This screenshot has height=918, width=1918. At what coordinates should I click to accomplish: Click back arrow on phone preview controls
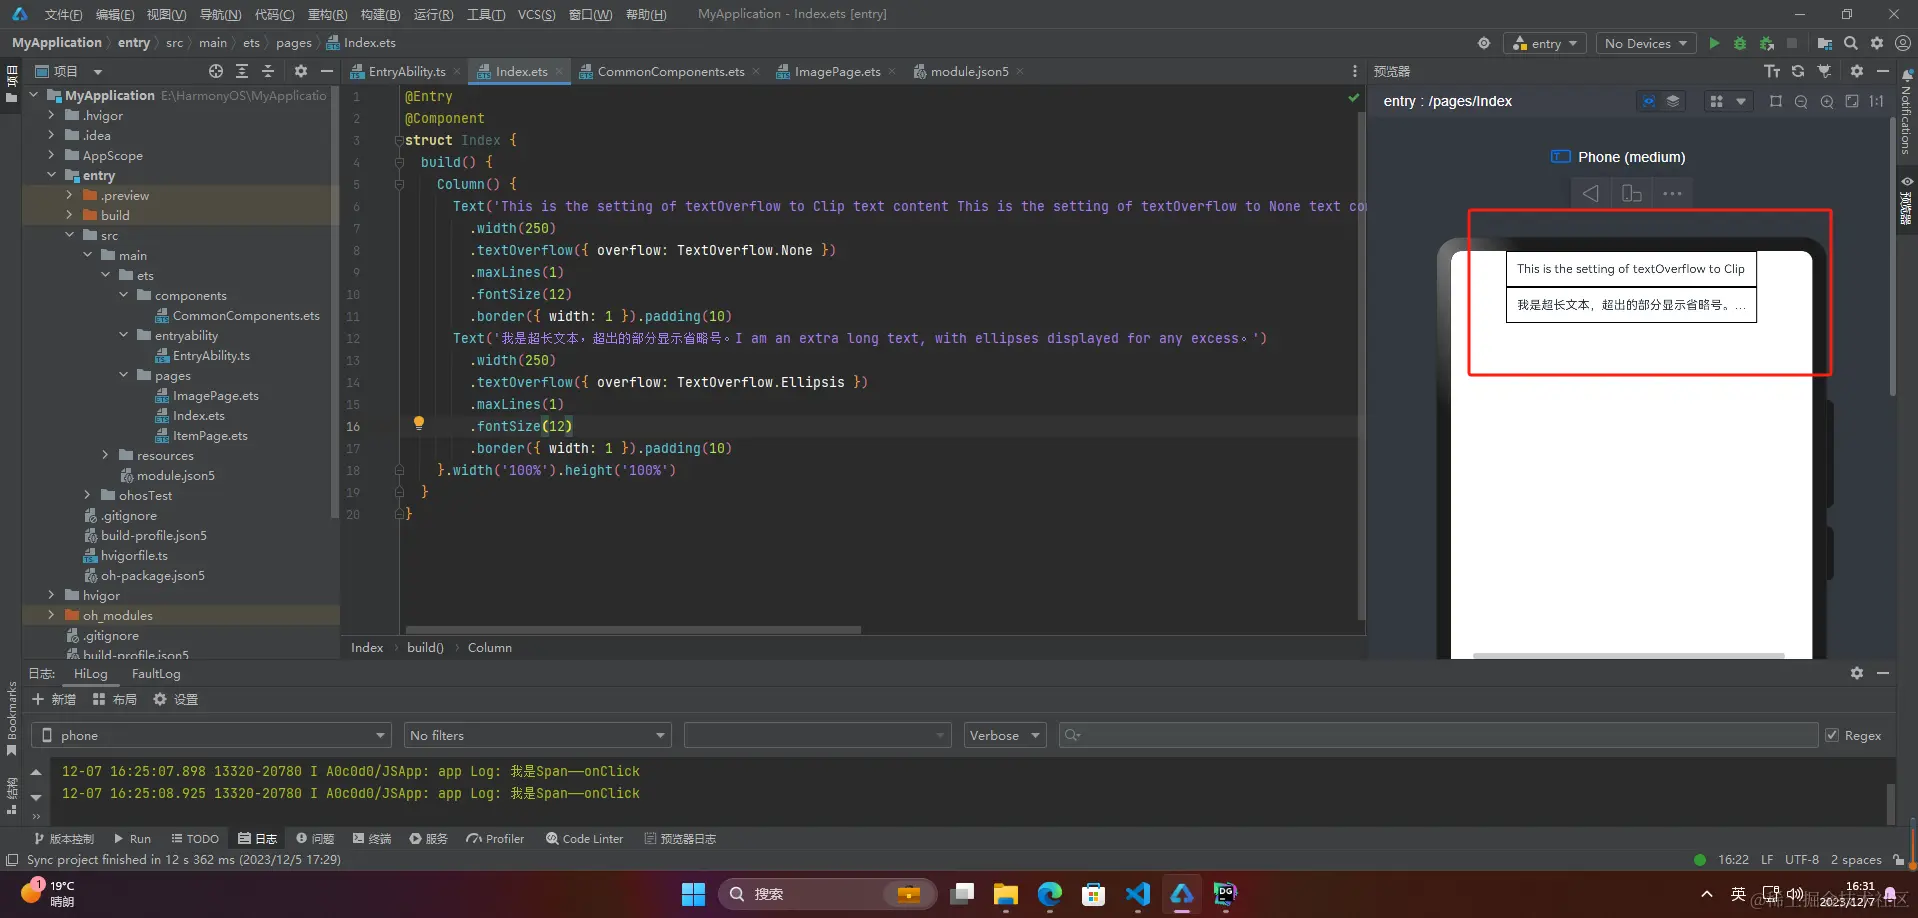click(x=1590, y=193)
